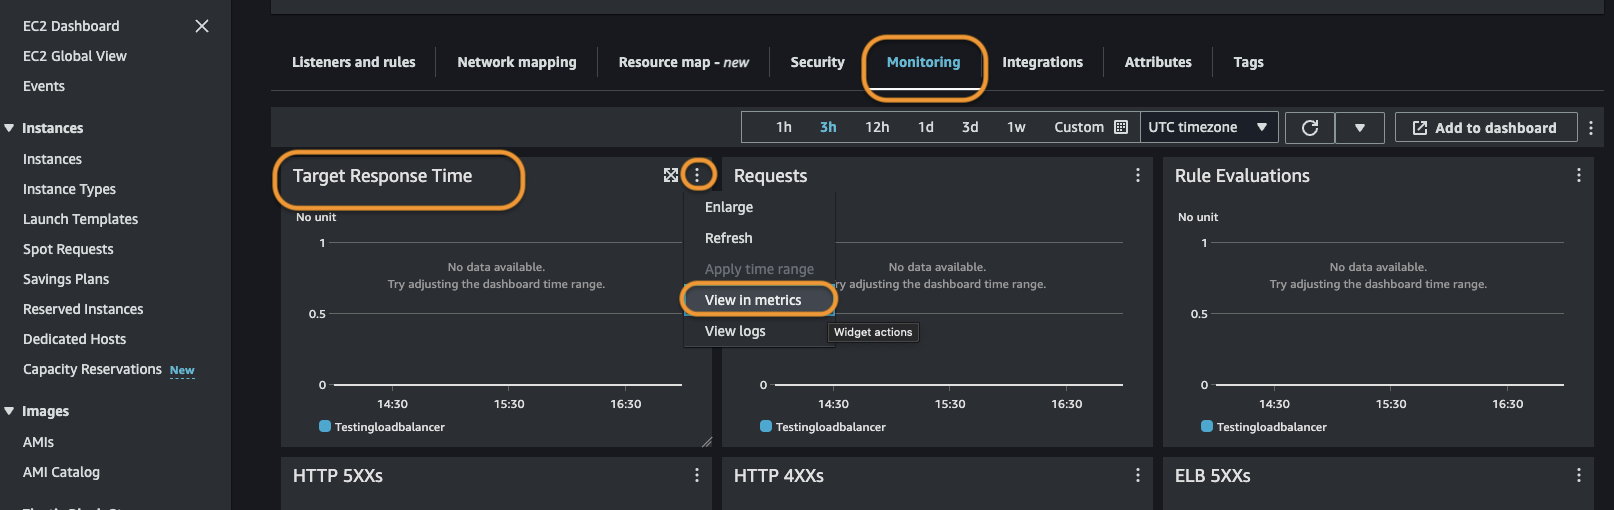
Task: Collapse the Images section in sidebar
Action: coord(9,411)
